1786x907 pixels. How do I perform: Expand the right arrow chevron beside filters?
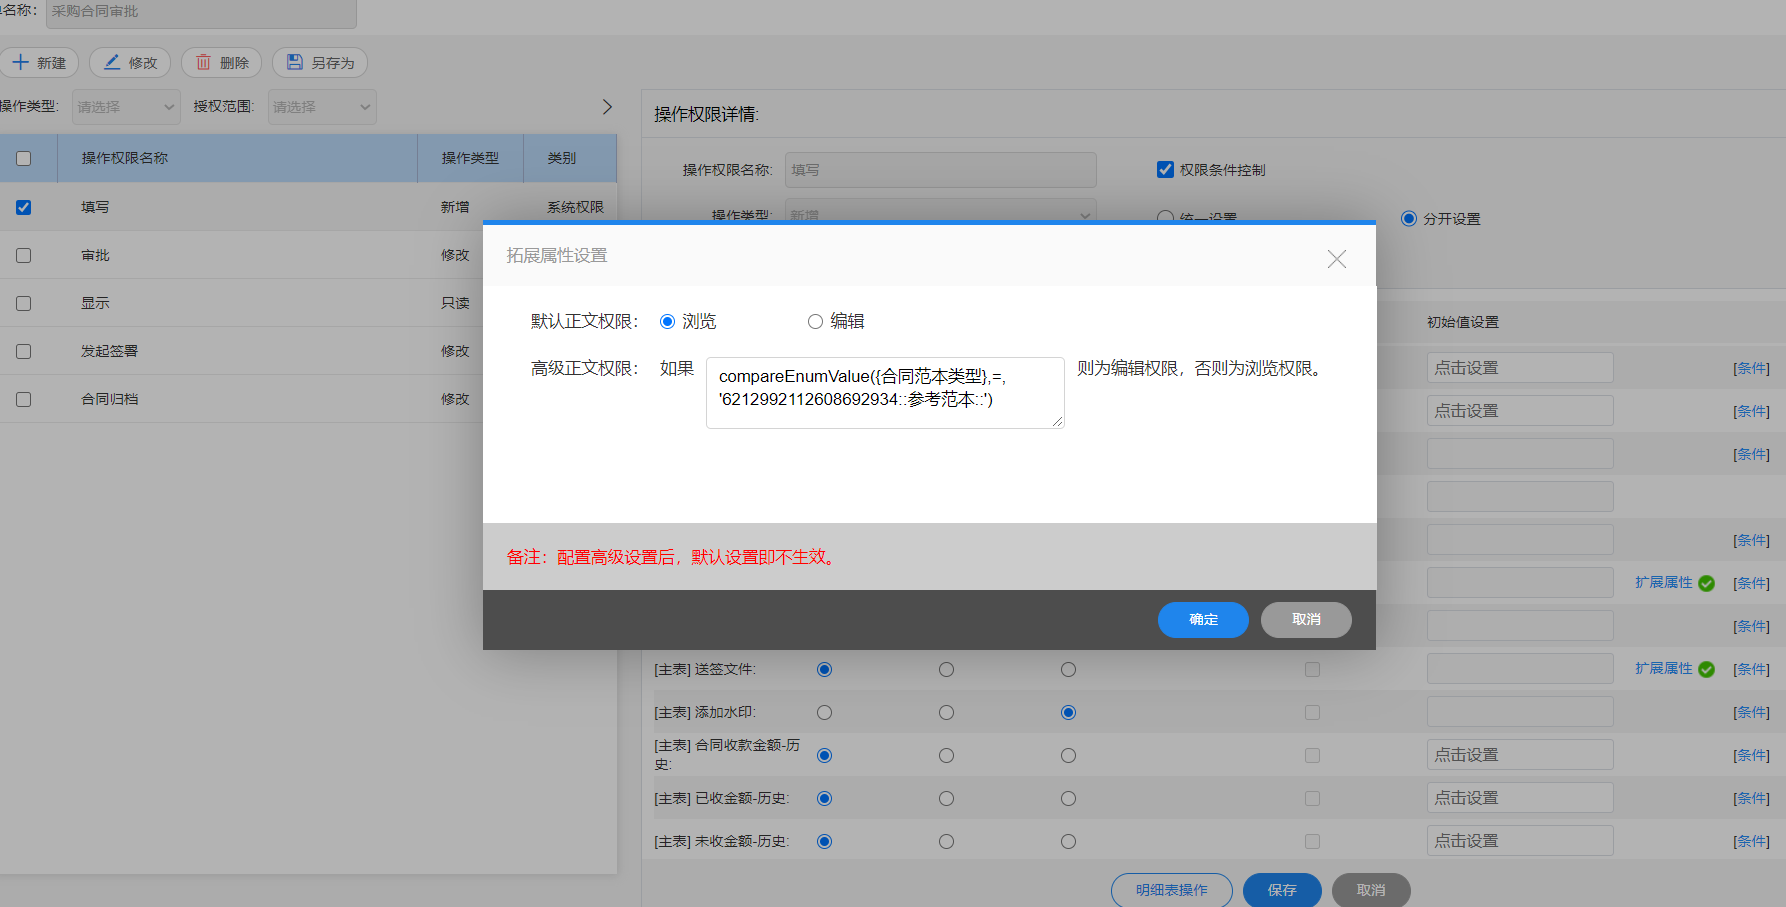click(607, 107)
